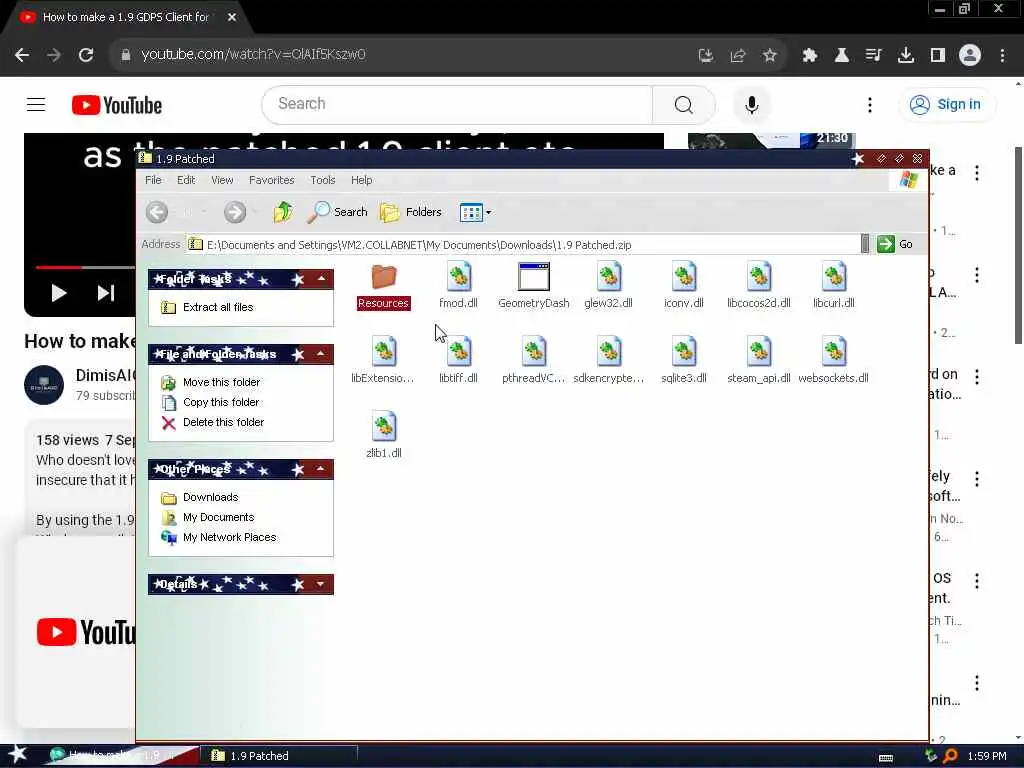Image resolution: width=1024 pixels, height=768 pixels.
Task: Click the YouTube Sign in button
Action: pos(948,104)
